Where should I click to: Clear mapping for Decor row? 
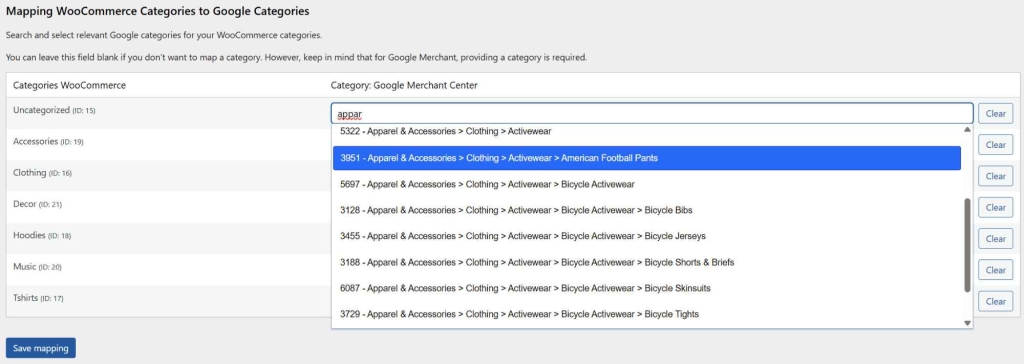995,207
